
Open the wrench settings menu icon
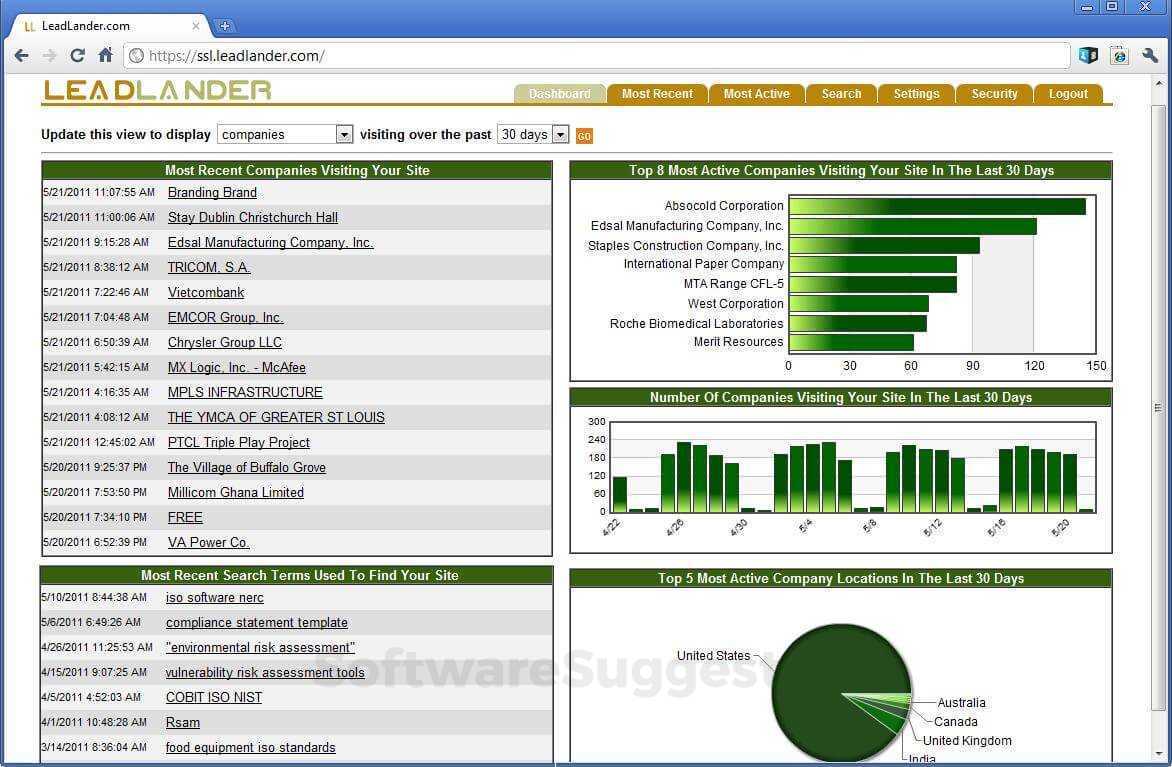point(1150,55)
